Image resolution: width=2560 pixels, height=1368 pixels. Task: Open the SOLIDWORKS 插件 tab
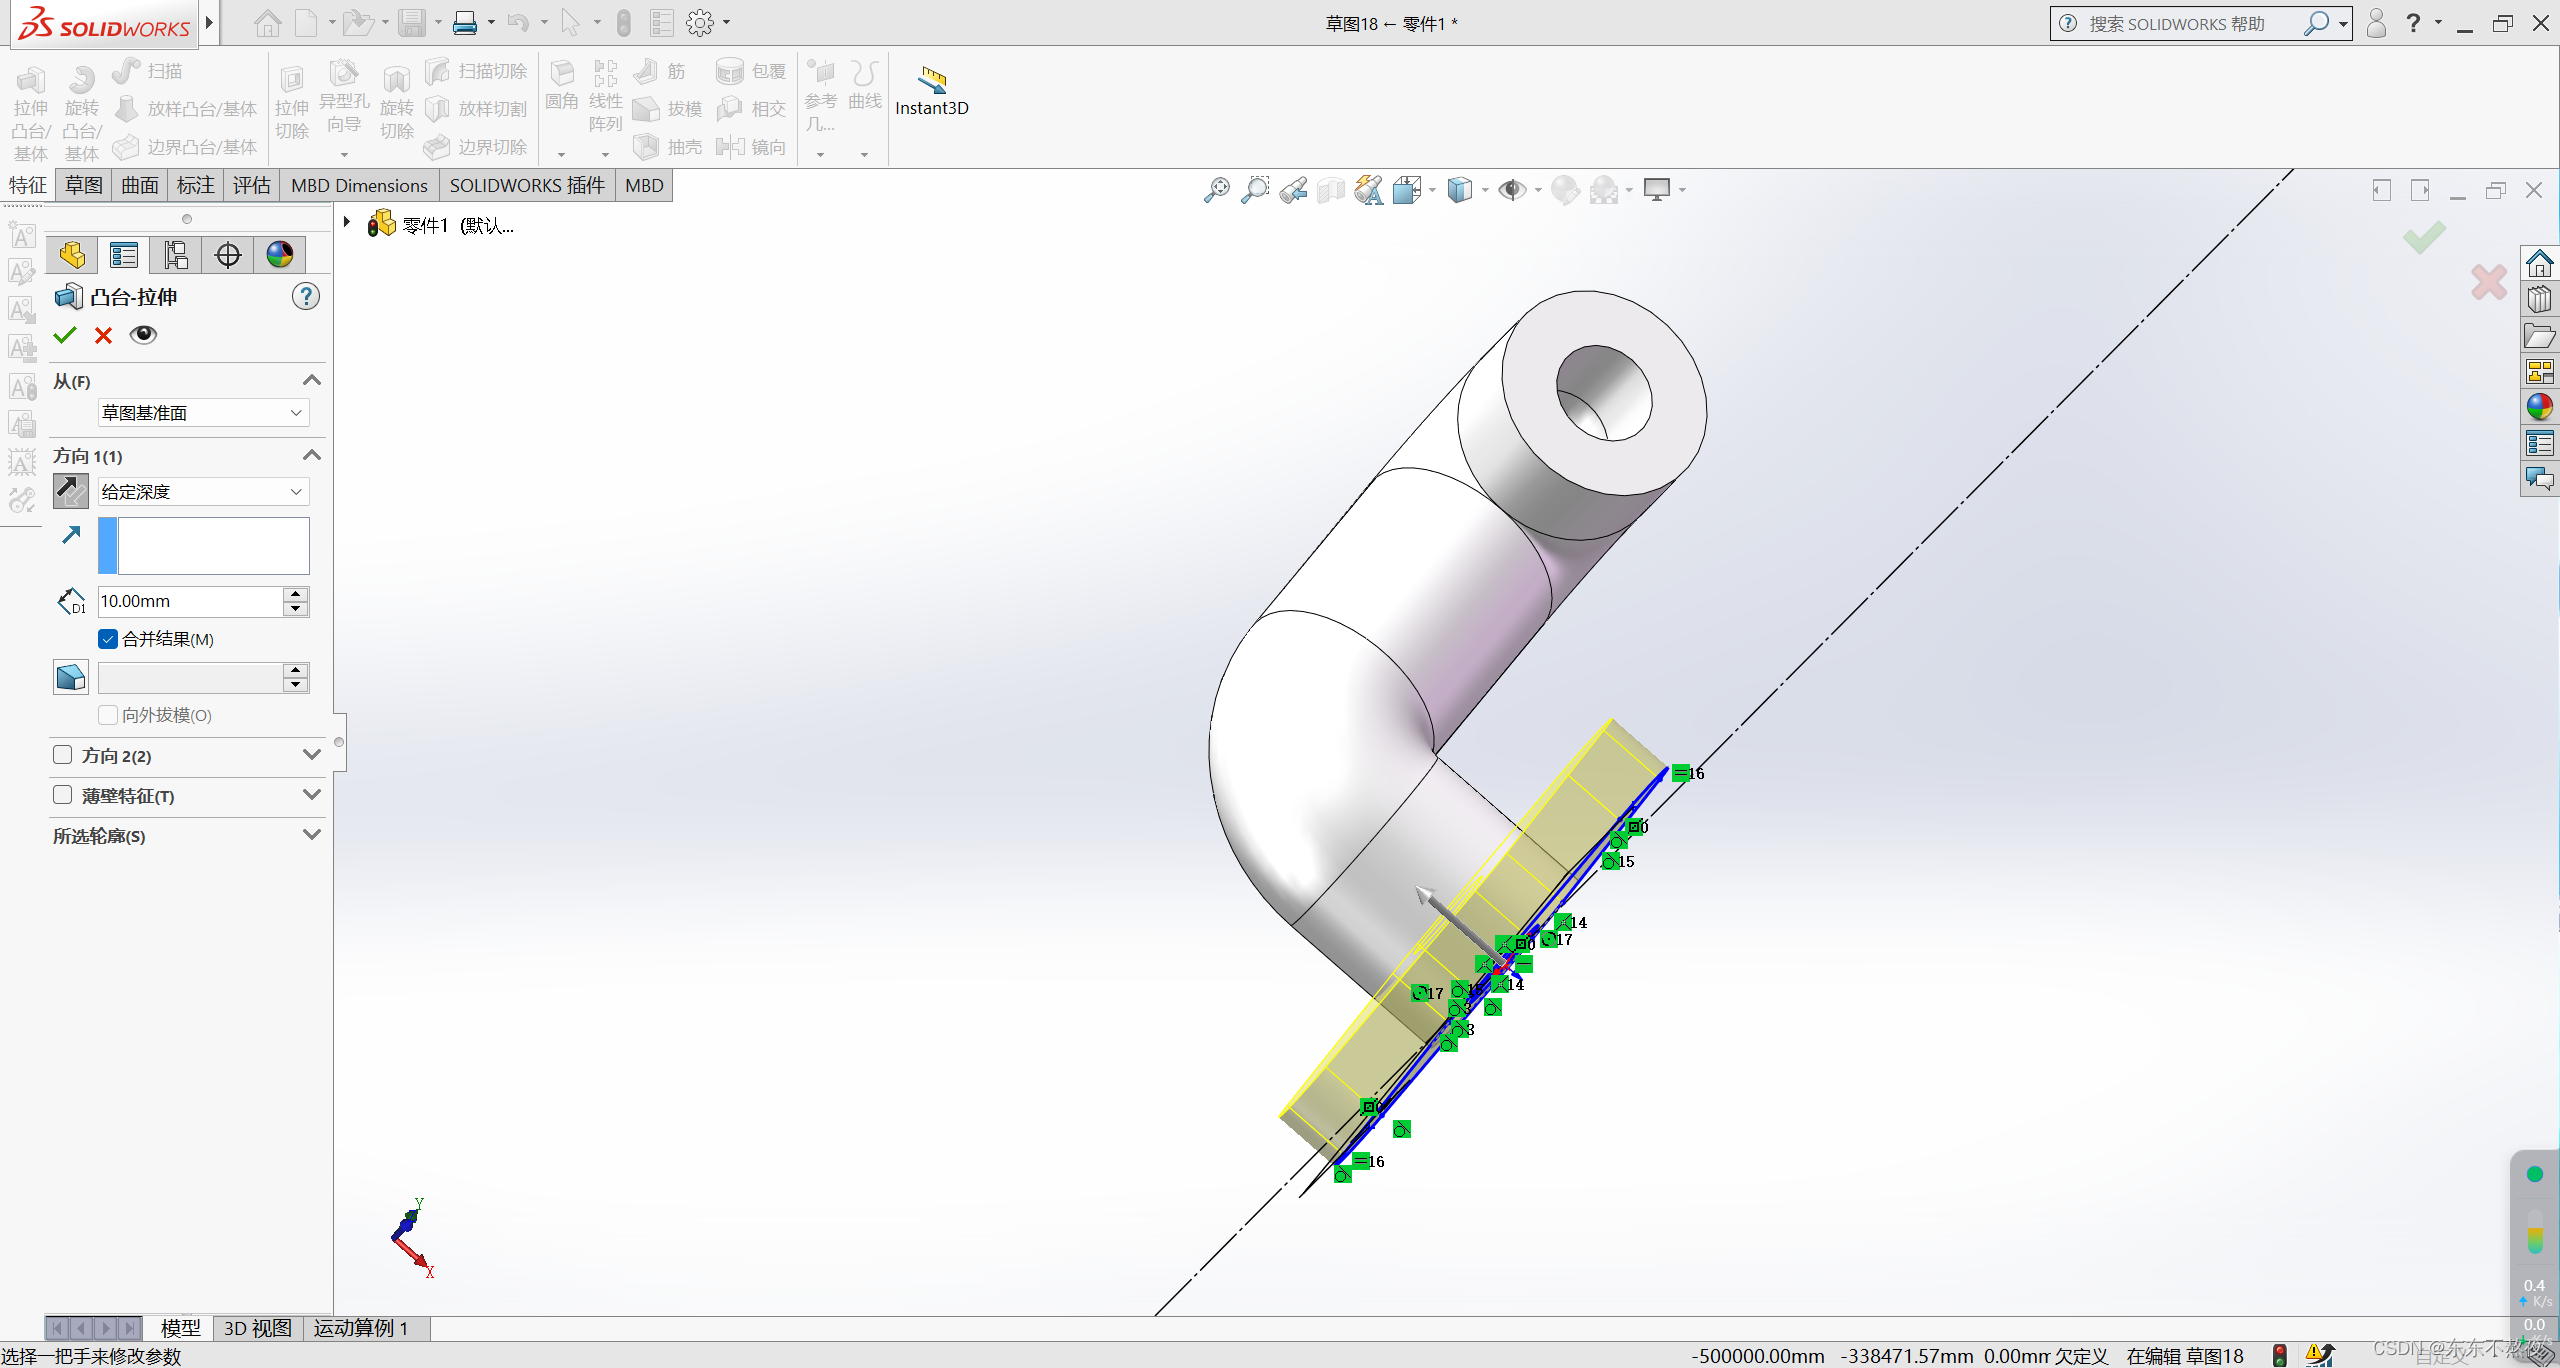pos(527,185)
